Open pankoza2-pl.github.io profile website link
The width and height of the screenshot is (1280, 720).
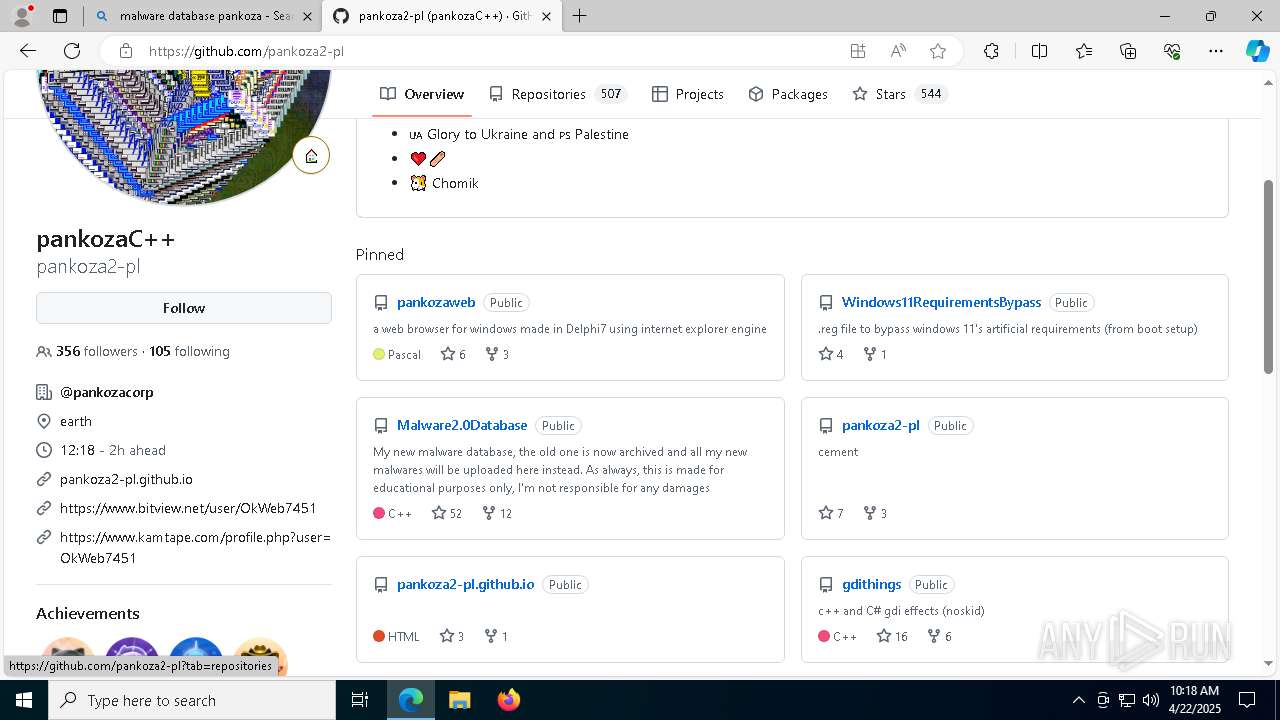click(126, 479)
